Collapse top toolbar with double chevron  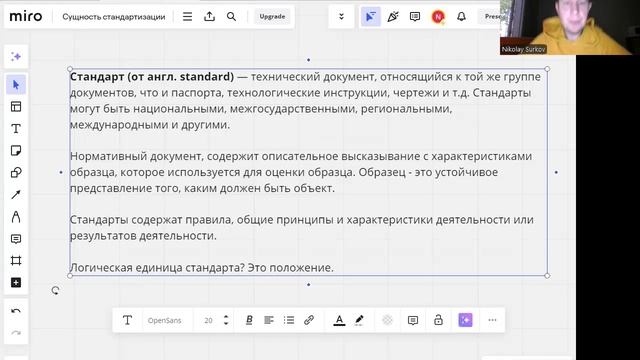tap(342, 17)
